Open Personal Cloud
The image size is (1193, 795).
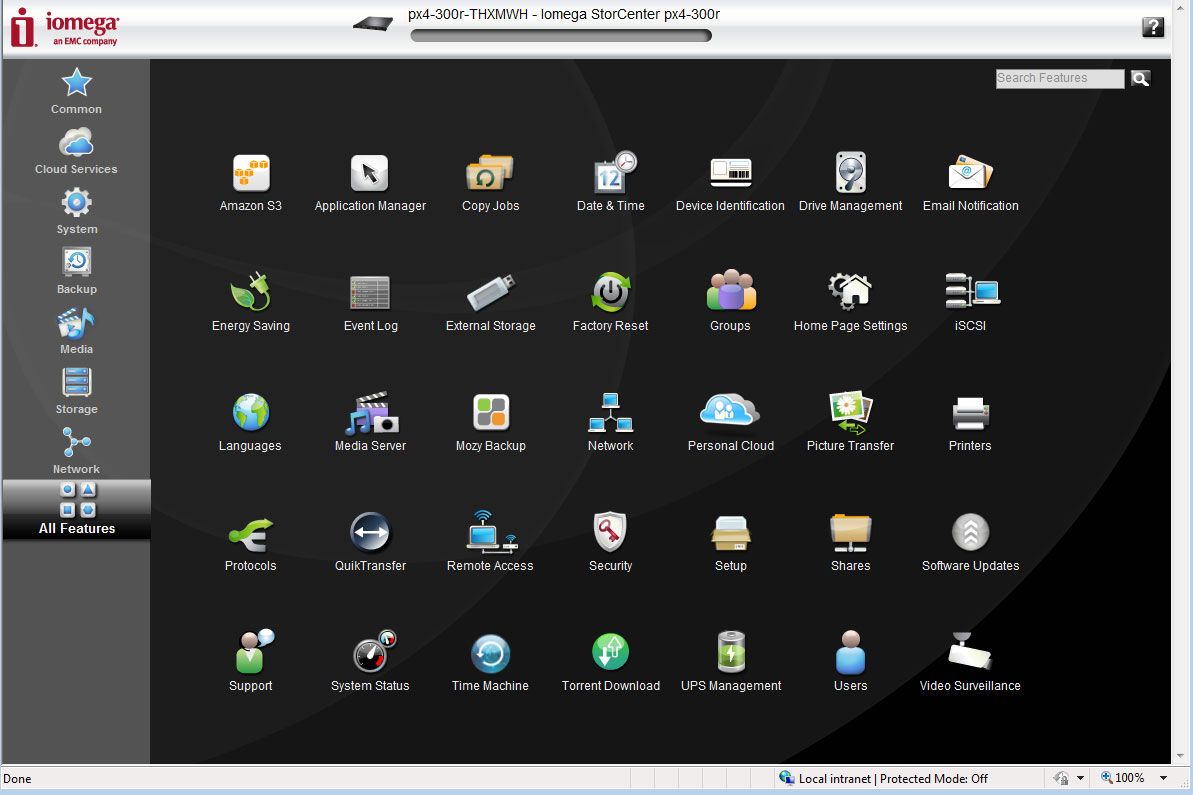pos(730,423)
